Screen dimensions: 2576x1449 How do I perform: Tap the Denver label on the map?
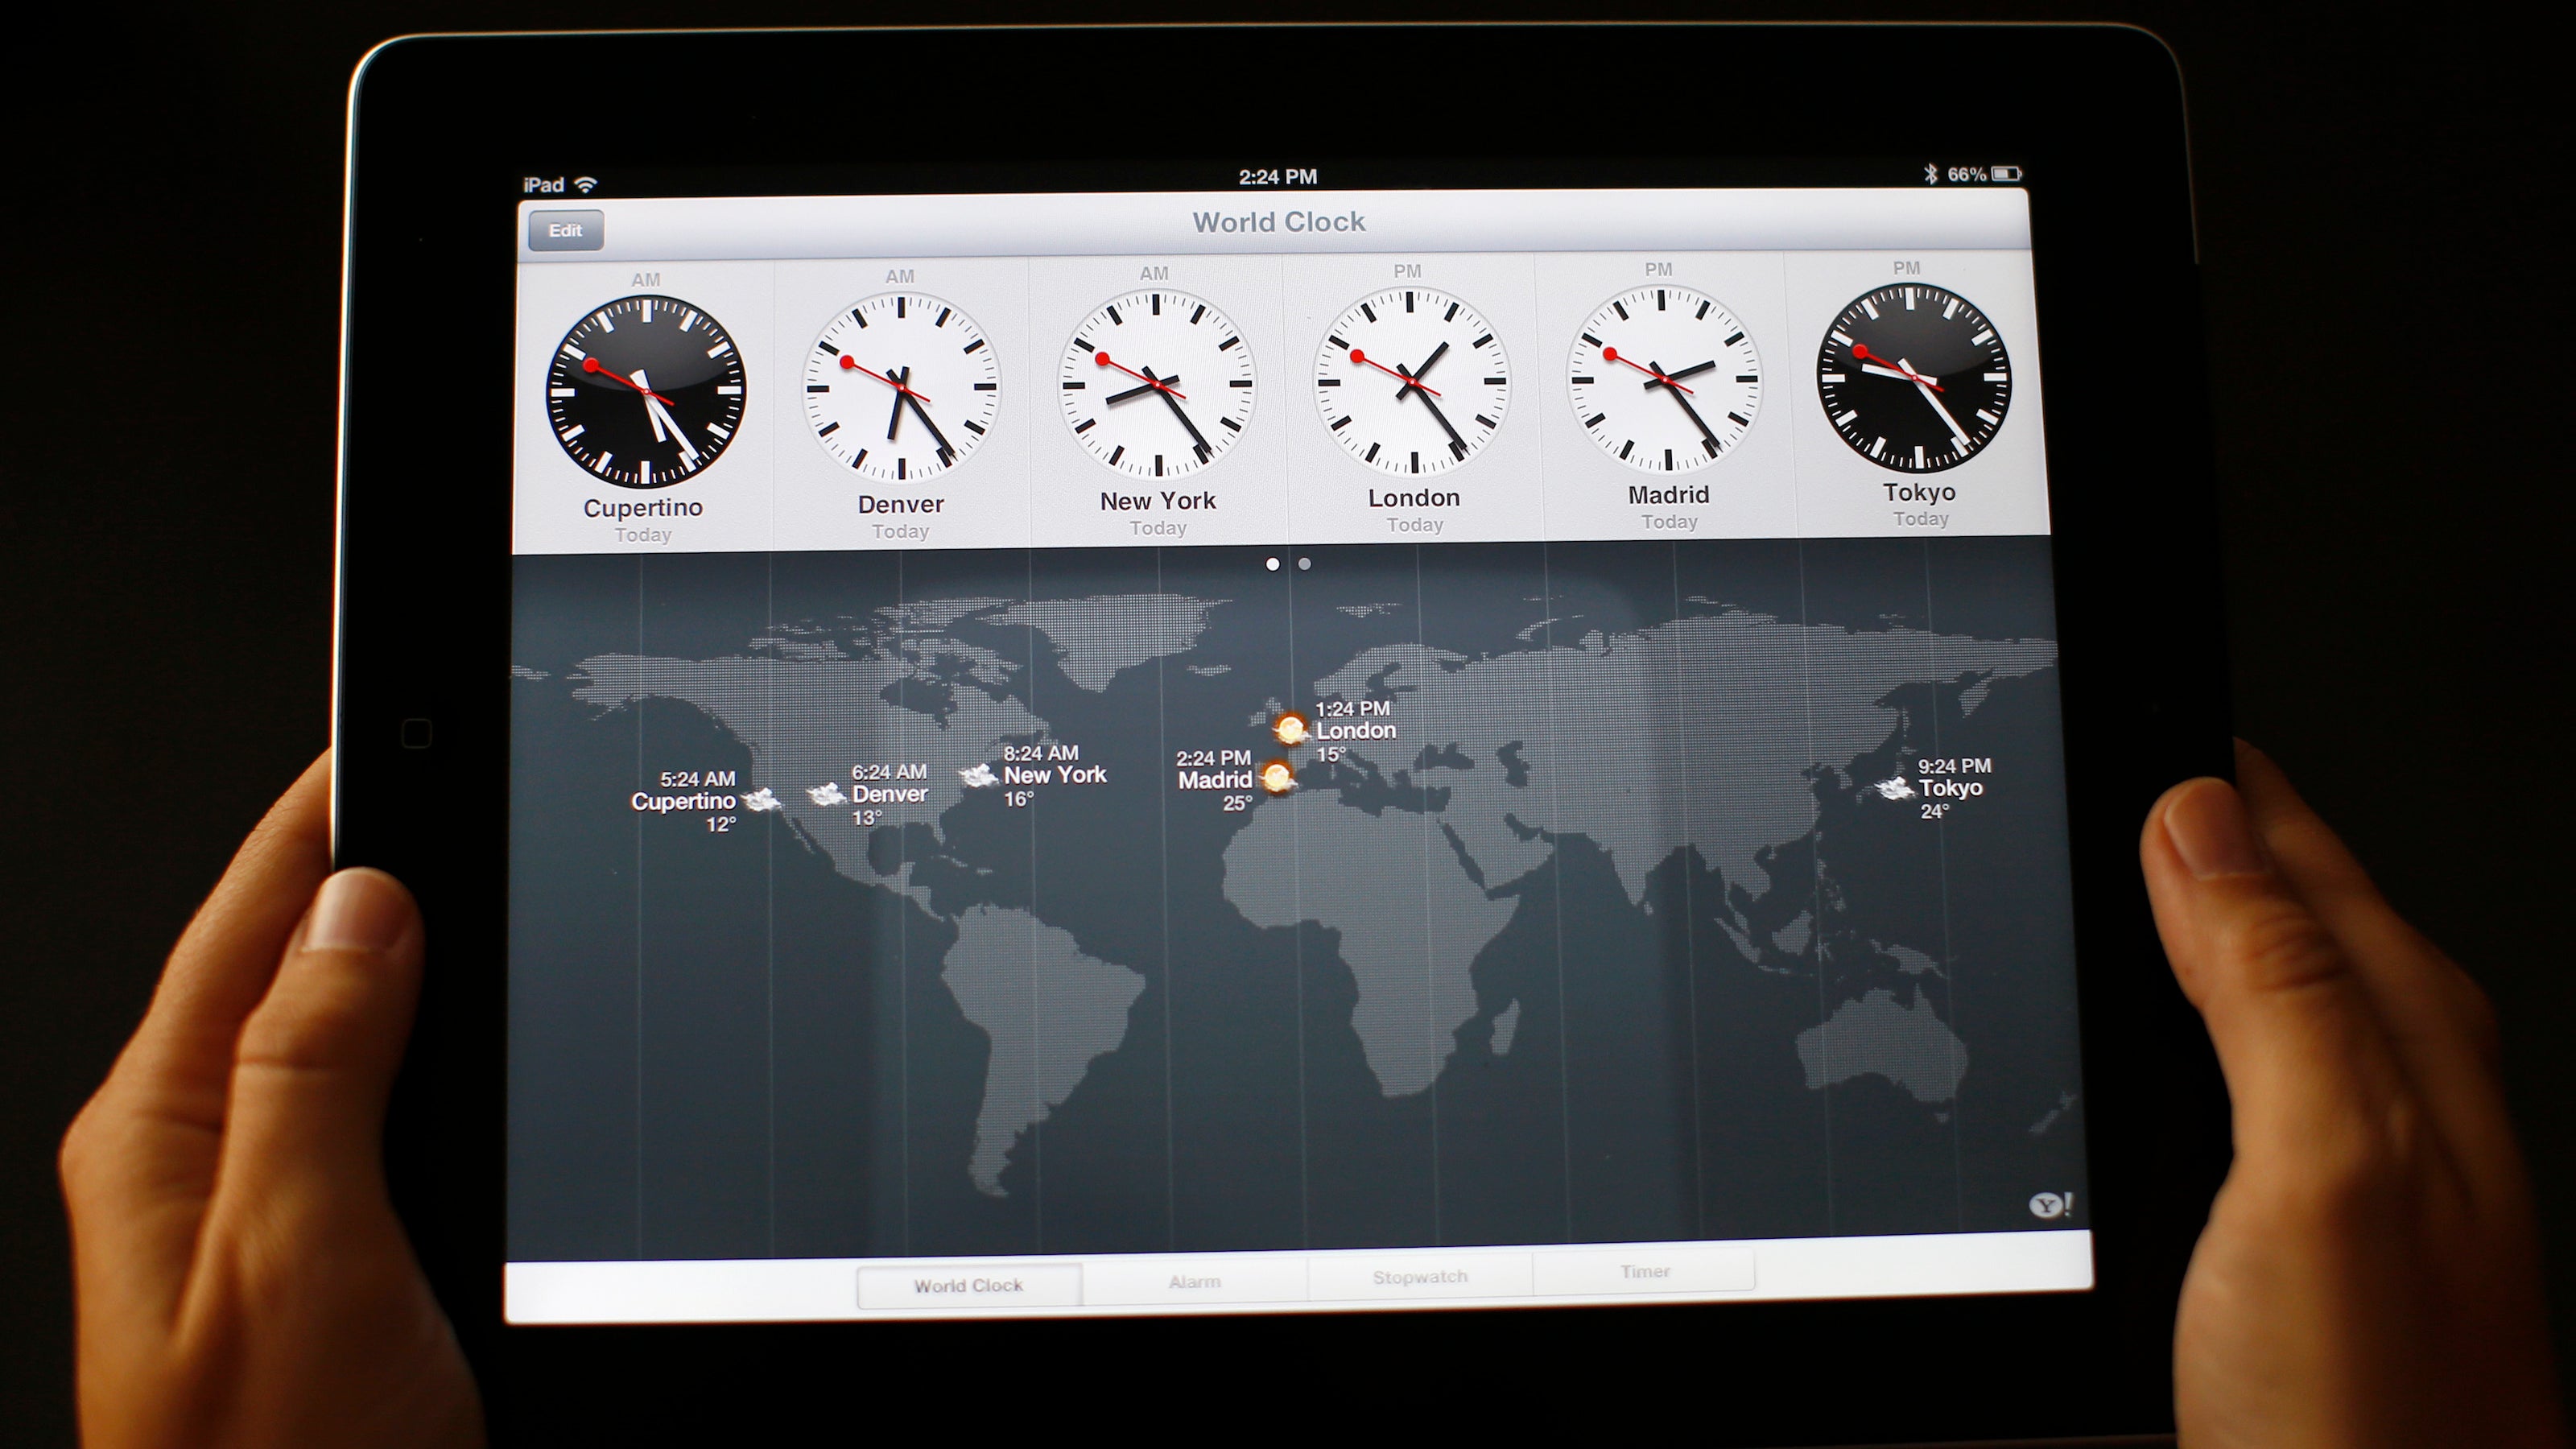coord(890,794)
